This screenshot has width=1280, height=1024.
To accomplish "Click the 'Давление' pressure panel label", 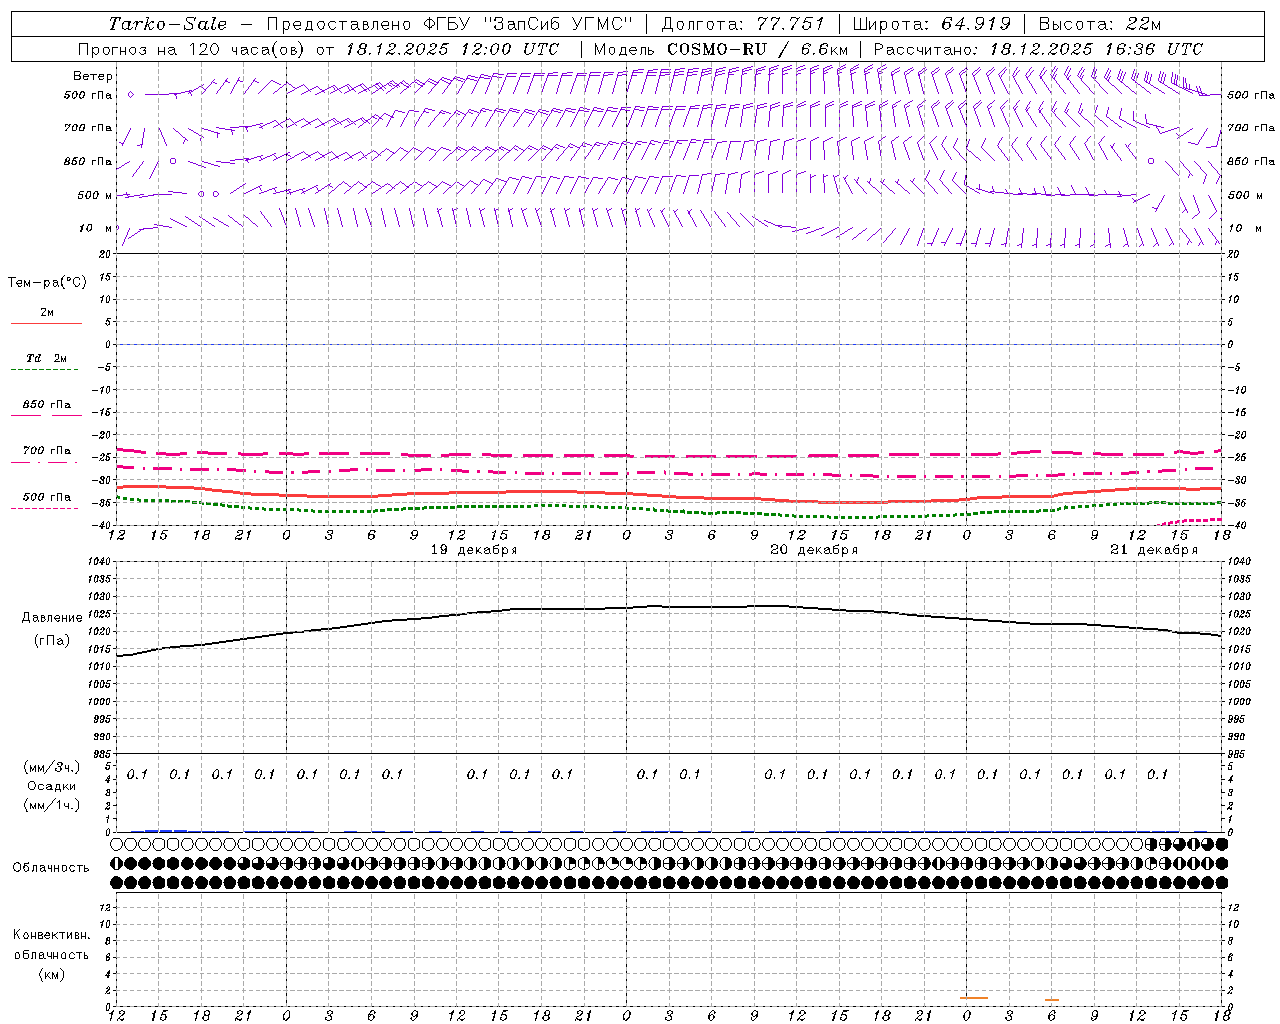I will click(52, 618).
